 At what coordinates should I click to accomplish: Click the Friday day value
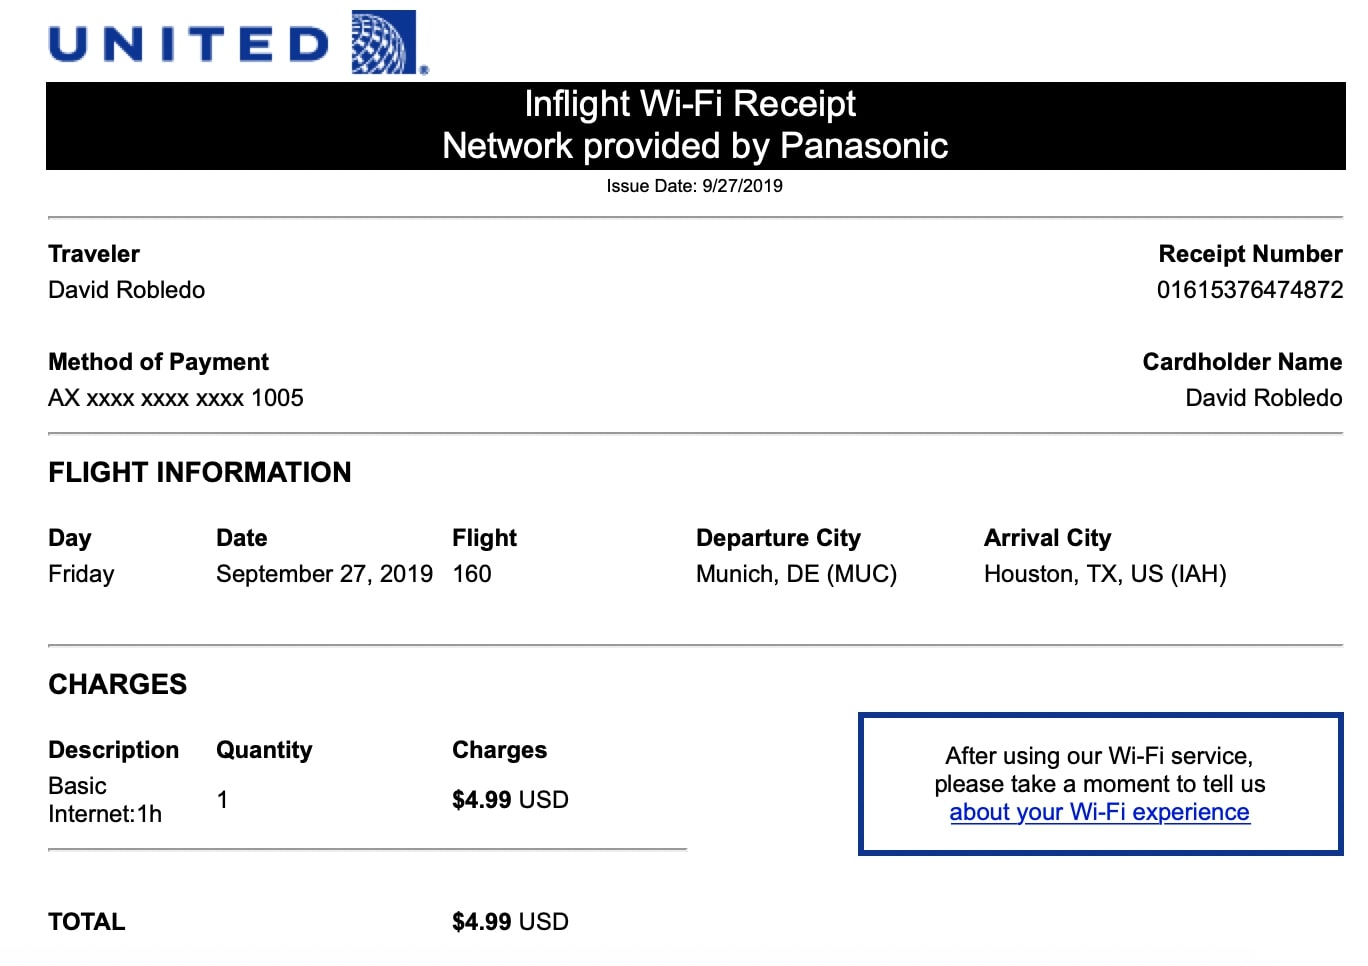(81, 574)
